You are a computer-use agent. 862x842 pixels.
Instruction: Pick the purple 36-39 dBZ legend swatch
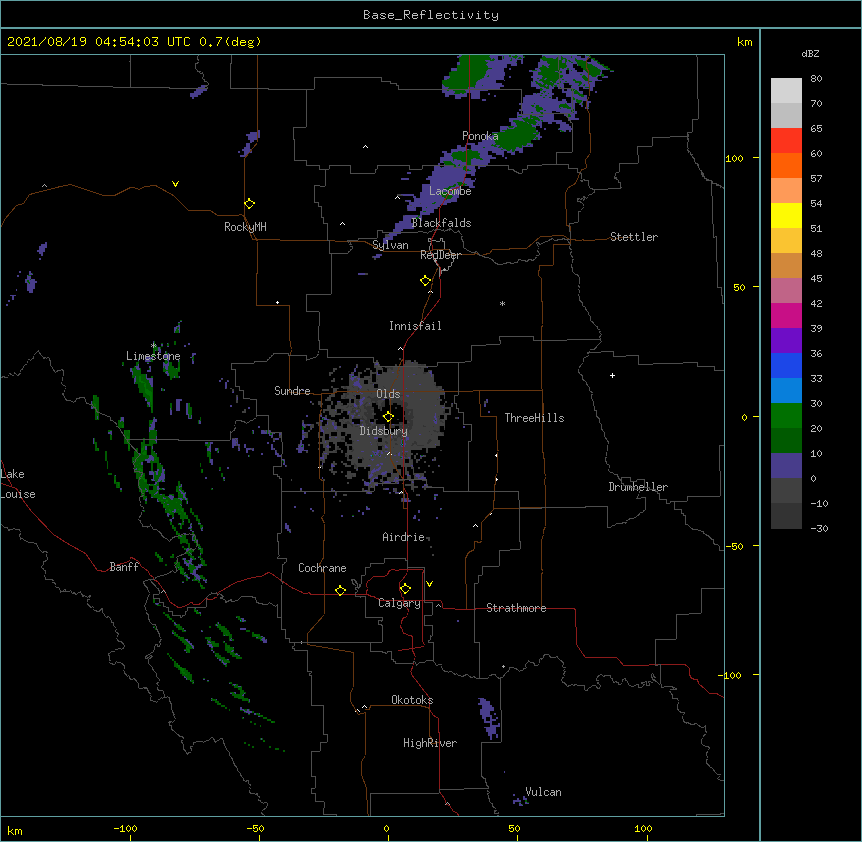786,340
